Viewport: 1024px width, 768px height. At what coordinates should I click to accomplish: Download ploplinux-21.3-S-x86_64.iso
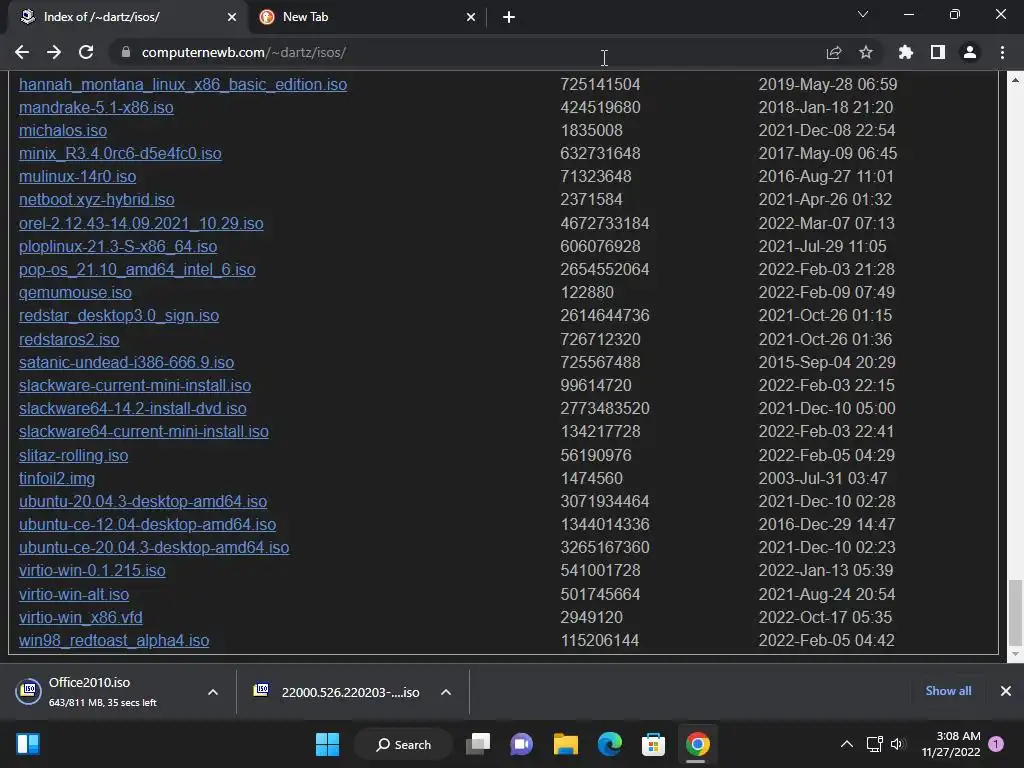pyautogui.click(x=118, y=246)
